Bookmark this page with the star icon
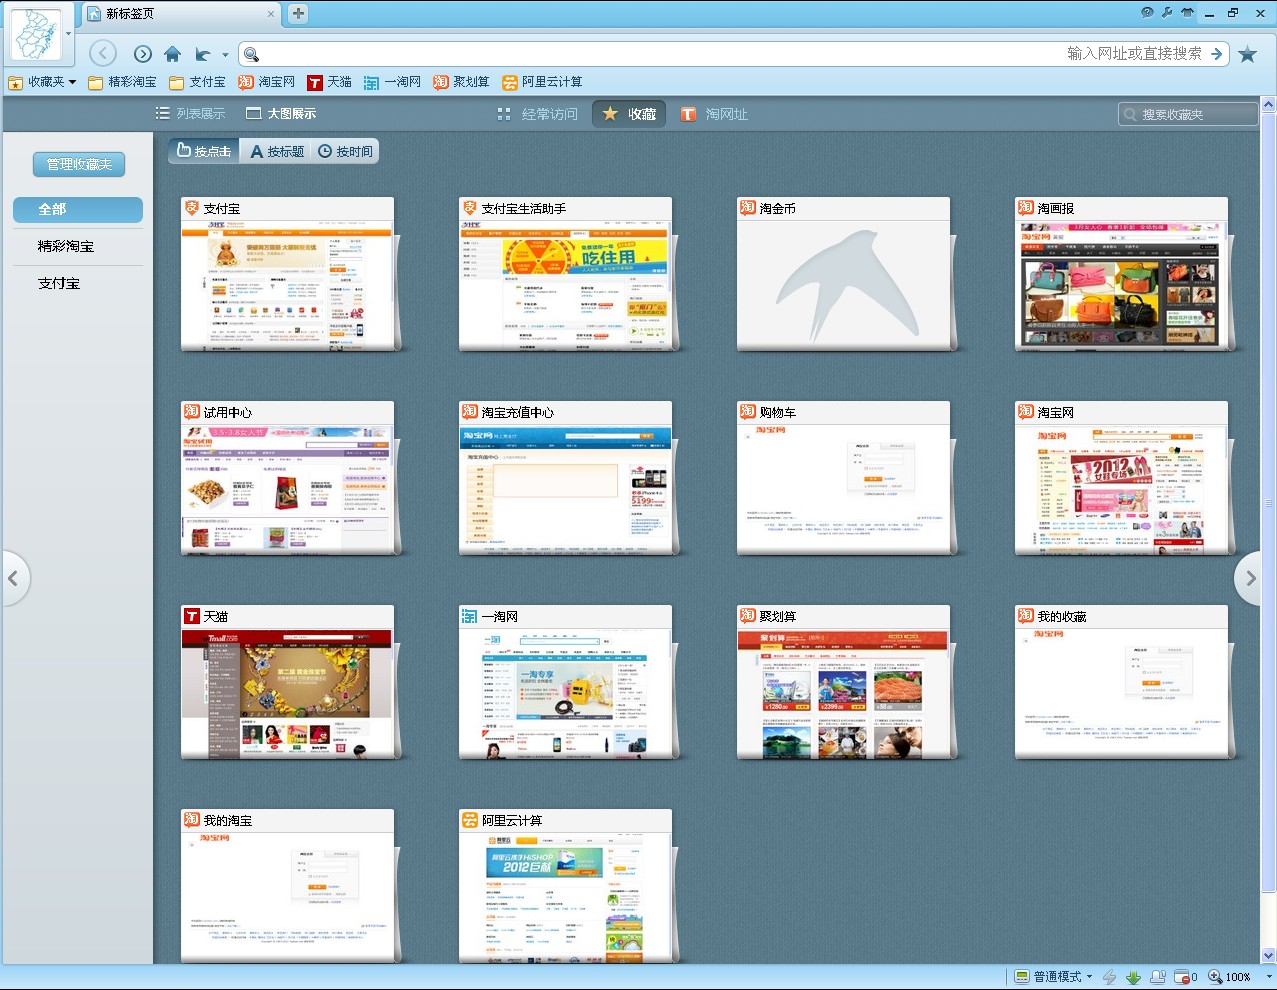Image resolution: width=1277 pixels, height=990 pixels. [x=1247, y=54]
